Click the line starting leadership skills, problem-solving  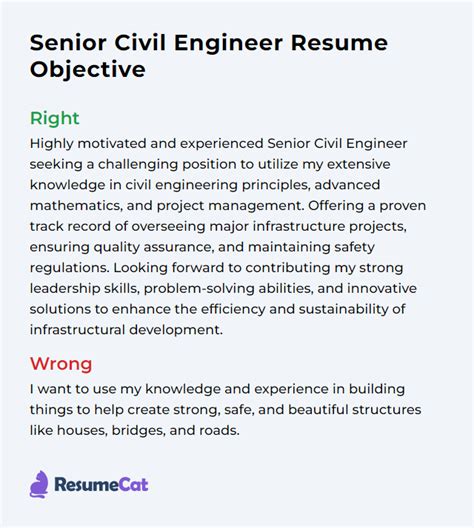223,289
